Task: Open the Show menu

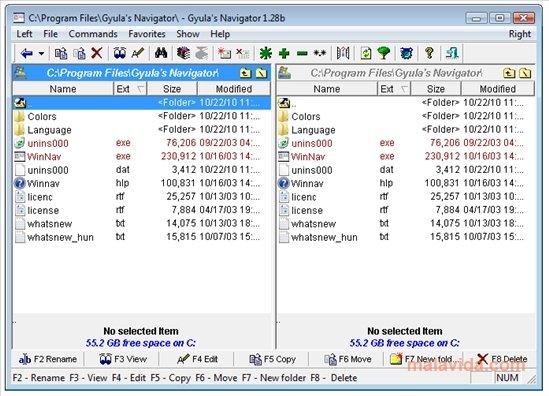Action: coord(188,34)
